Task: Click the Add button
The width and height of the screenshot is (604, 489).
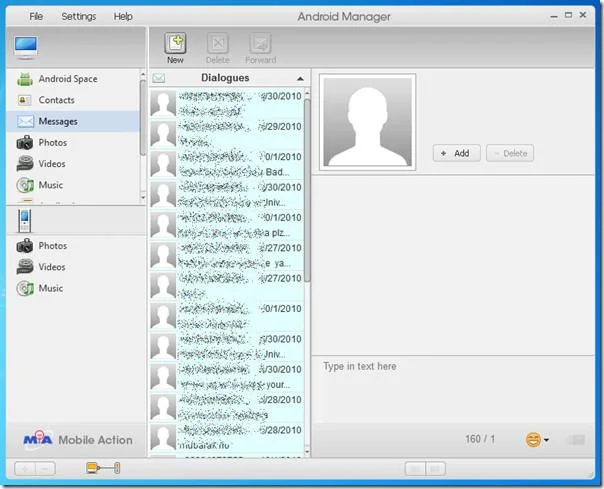Action: [x=456, y=153]
